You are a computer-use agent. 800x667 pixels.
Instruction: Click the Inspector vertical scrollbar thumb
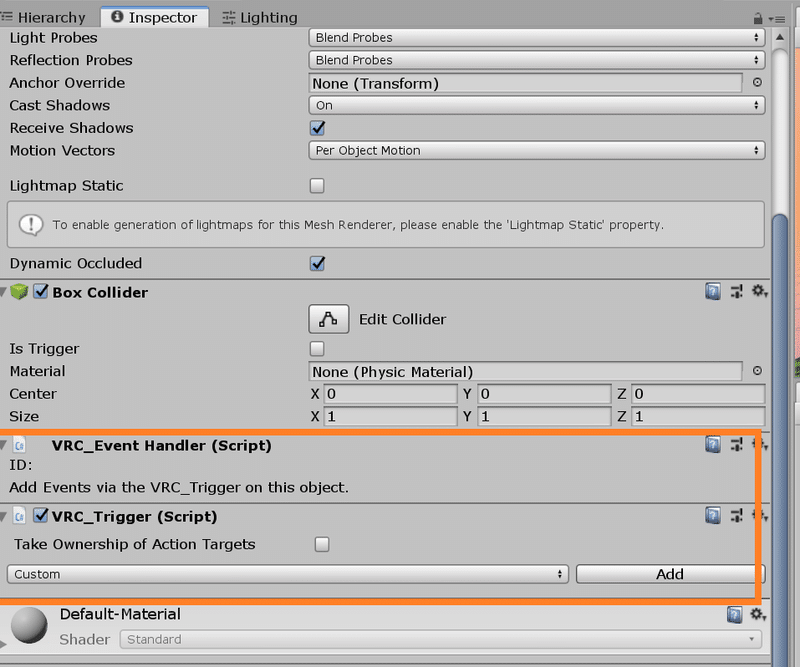click(x=780, y=439)
